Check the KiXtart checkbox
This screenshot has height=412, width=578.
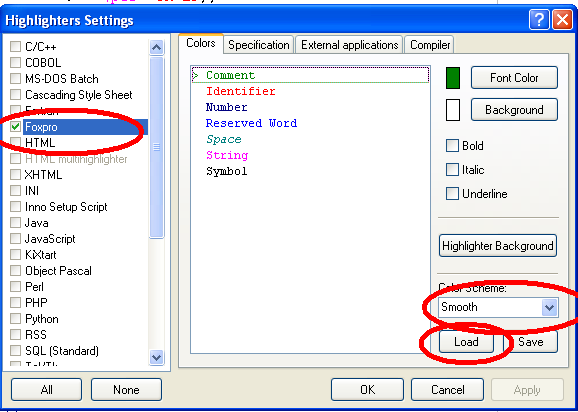(15, 254)
